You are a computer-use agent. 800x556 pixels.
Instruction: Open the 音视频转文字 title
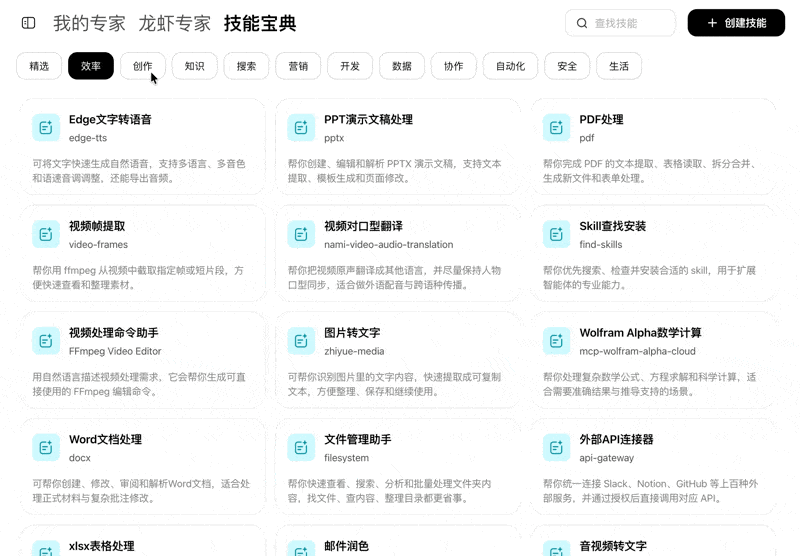[613, 546]
